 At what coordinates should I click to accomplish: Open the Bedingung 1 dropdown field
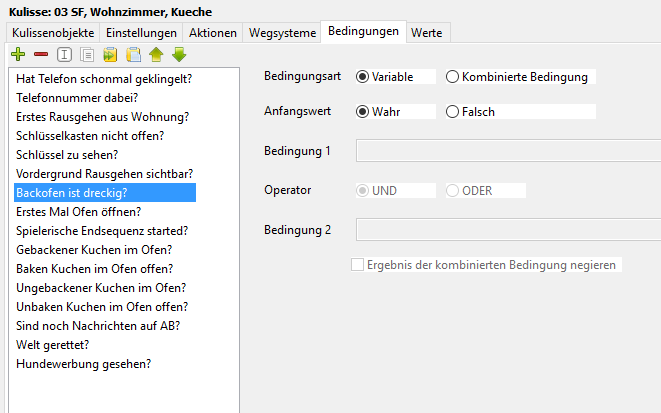pyautogui.click(x=508, y=150)
